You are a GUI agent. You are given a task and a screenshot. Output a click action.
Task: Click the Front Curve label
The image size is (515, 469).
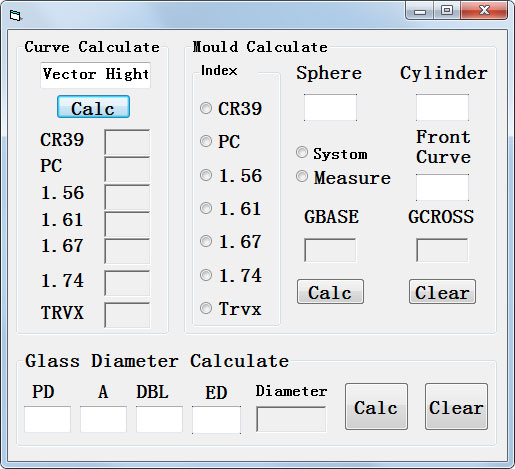tap(443, 147)
